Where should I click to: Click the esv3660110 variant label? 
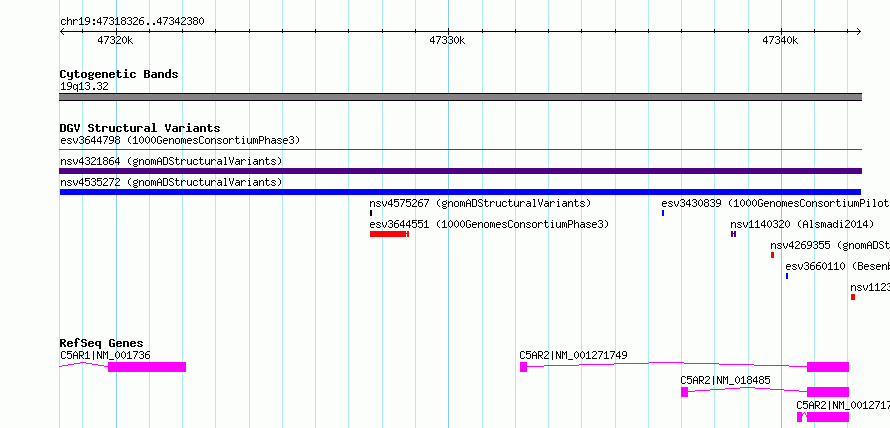[837, 266]
